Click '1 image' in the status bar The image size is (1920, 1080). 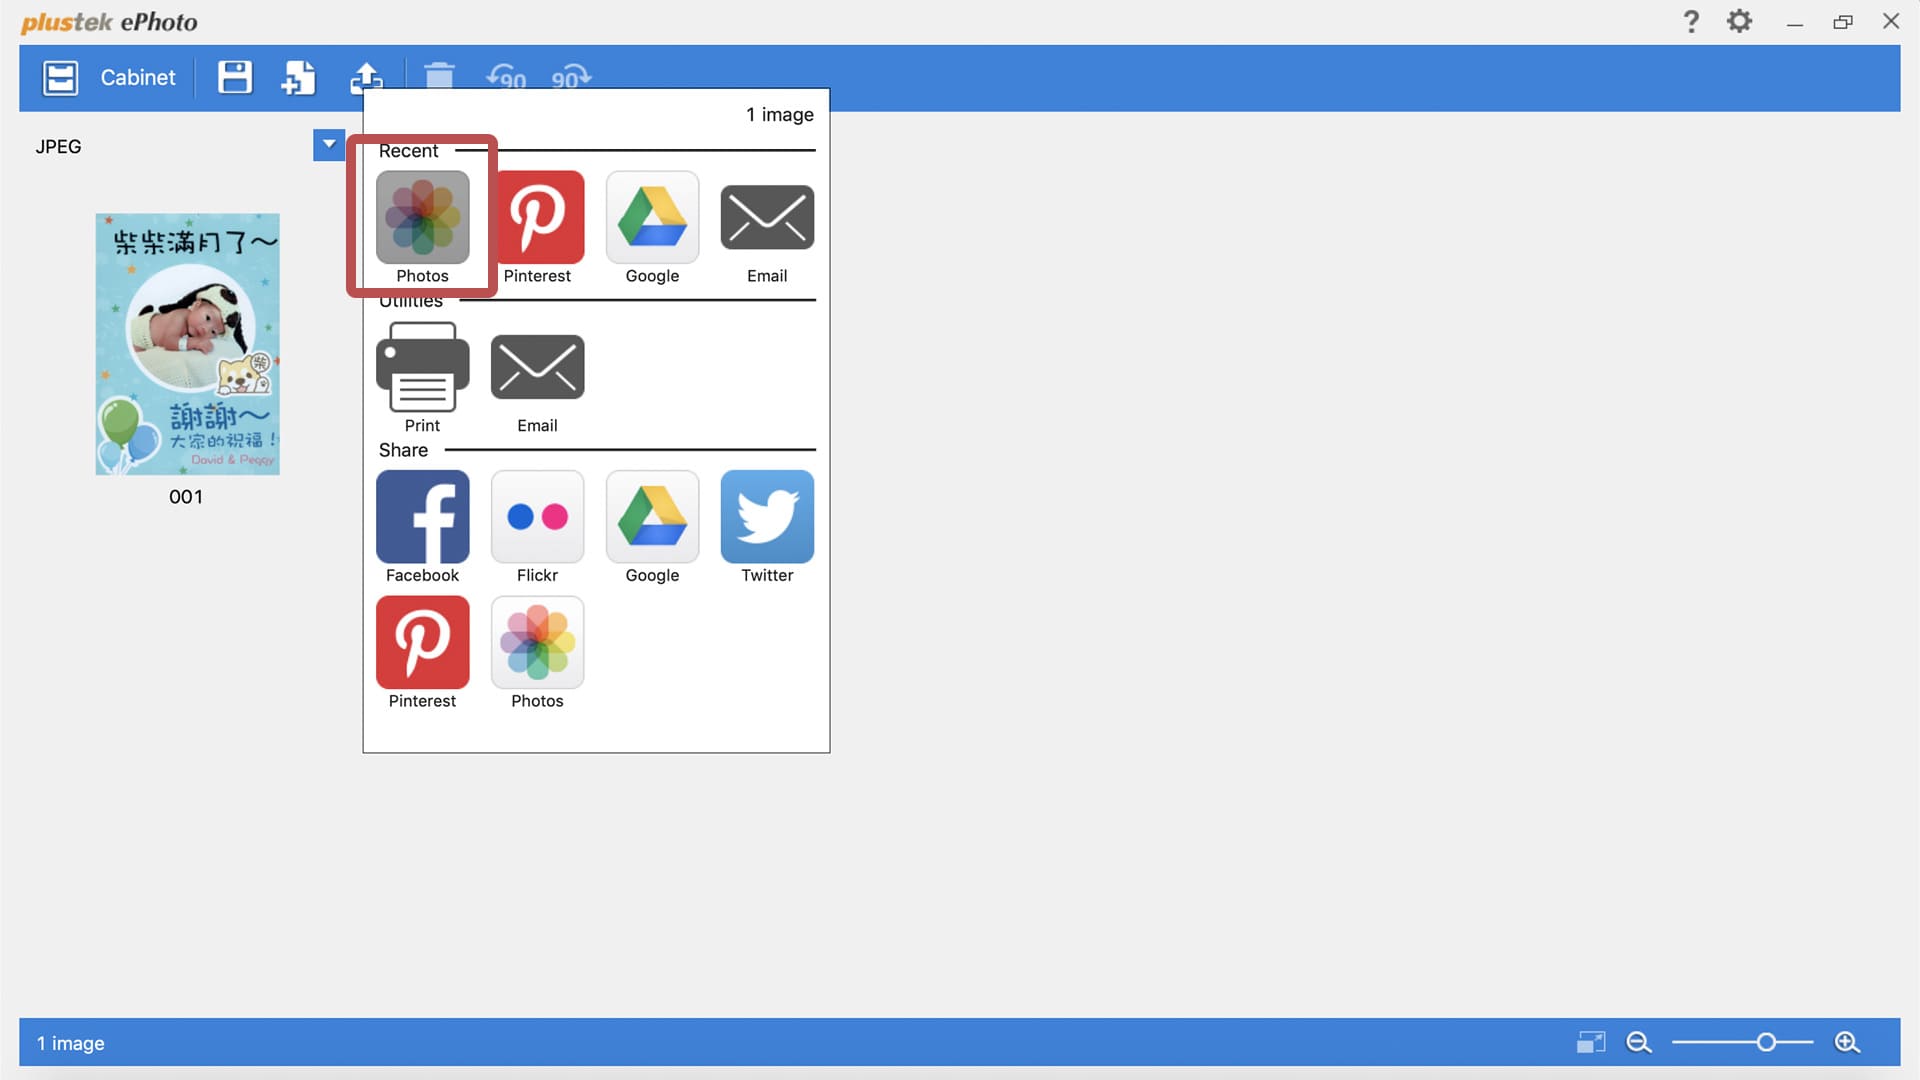(71, 1043)
